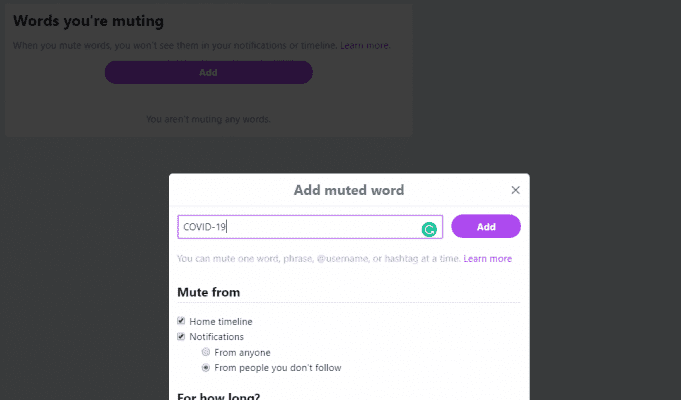681x400 pixels.
Task: Click the Notifications label text
Action: coord(216,337)
